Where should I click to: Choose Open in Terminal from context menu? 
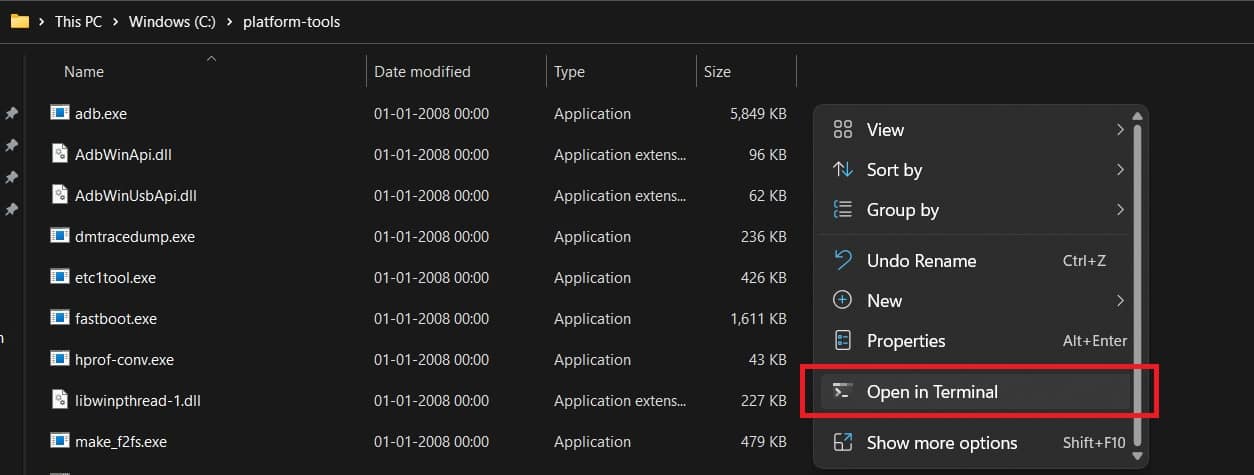(x=932, y=392)
